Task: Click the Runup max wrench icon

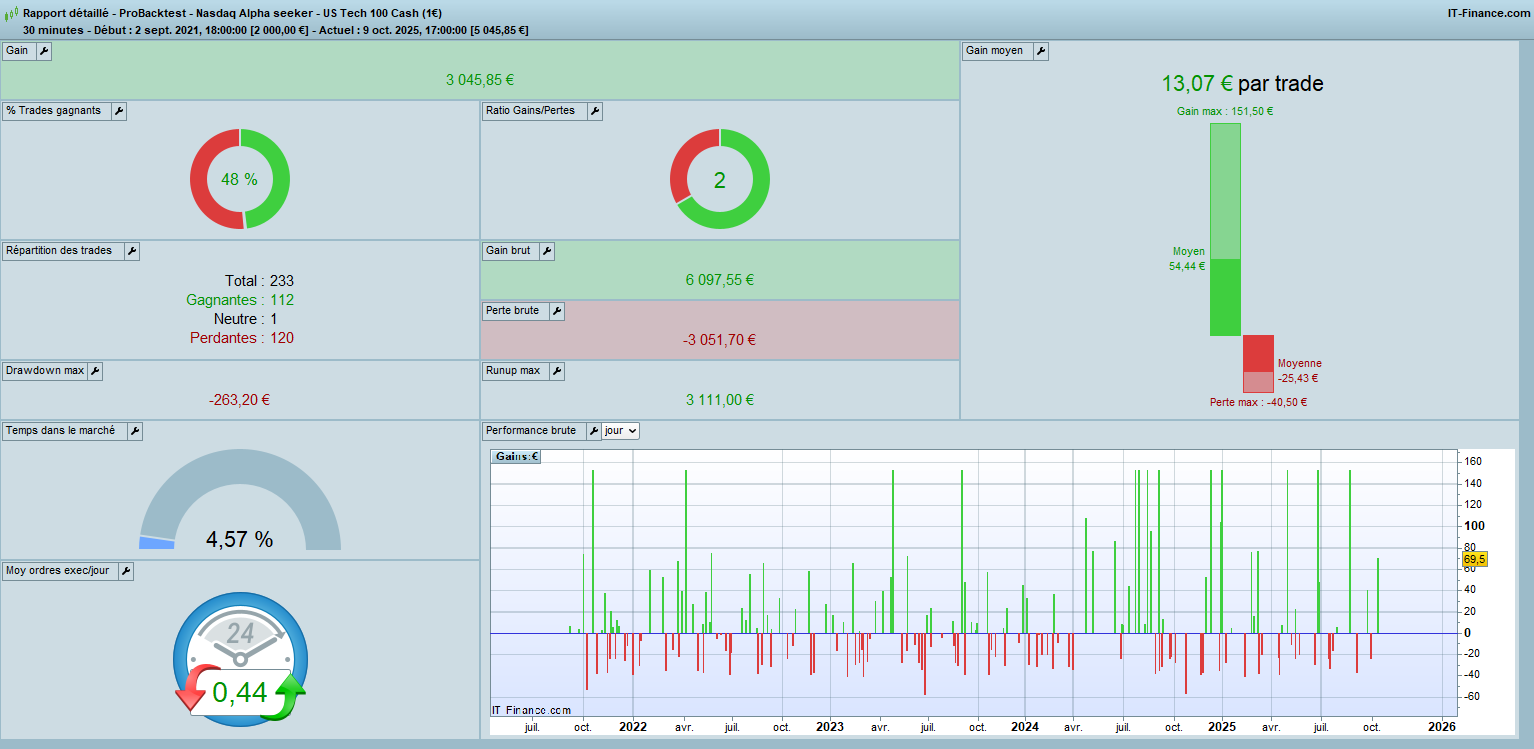Action: pos(556,371)
